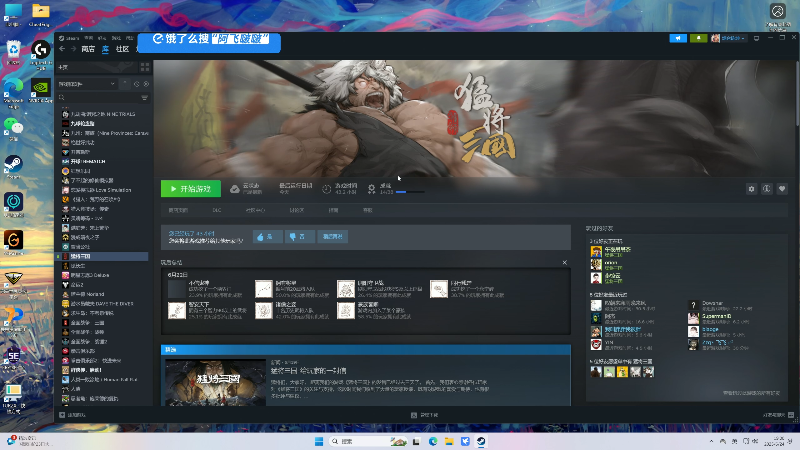
Task: Open Community Hub tab under play button
Action: [x=255, y=210]
